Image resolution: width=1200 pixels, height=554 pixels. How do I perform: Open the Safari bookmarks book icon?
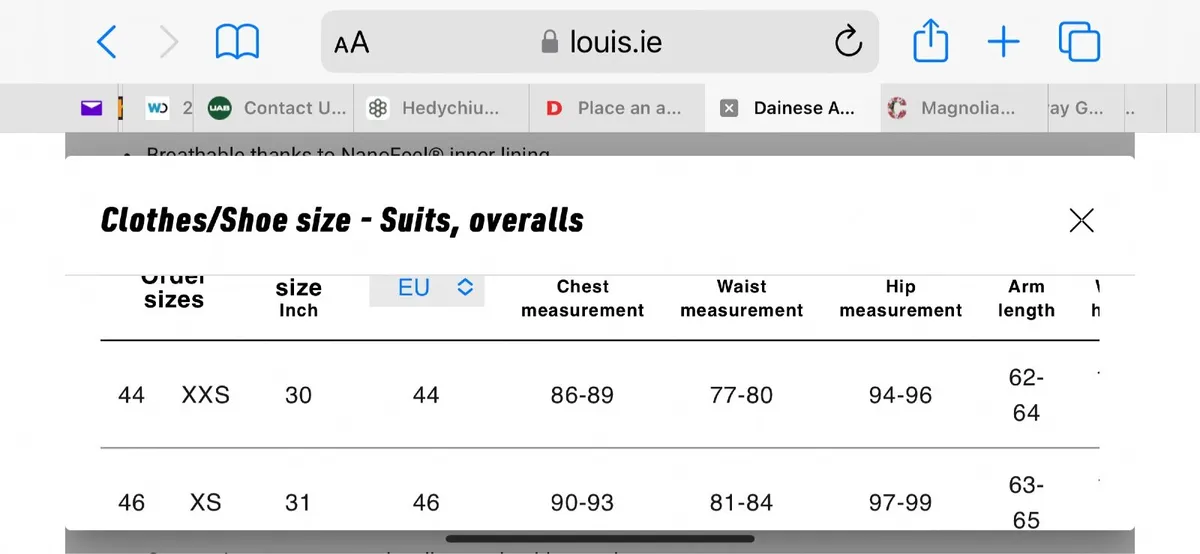pyautogui.click(x=237, y=42)
